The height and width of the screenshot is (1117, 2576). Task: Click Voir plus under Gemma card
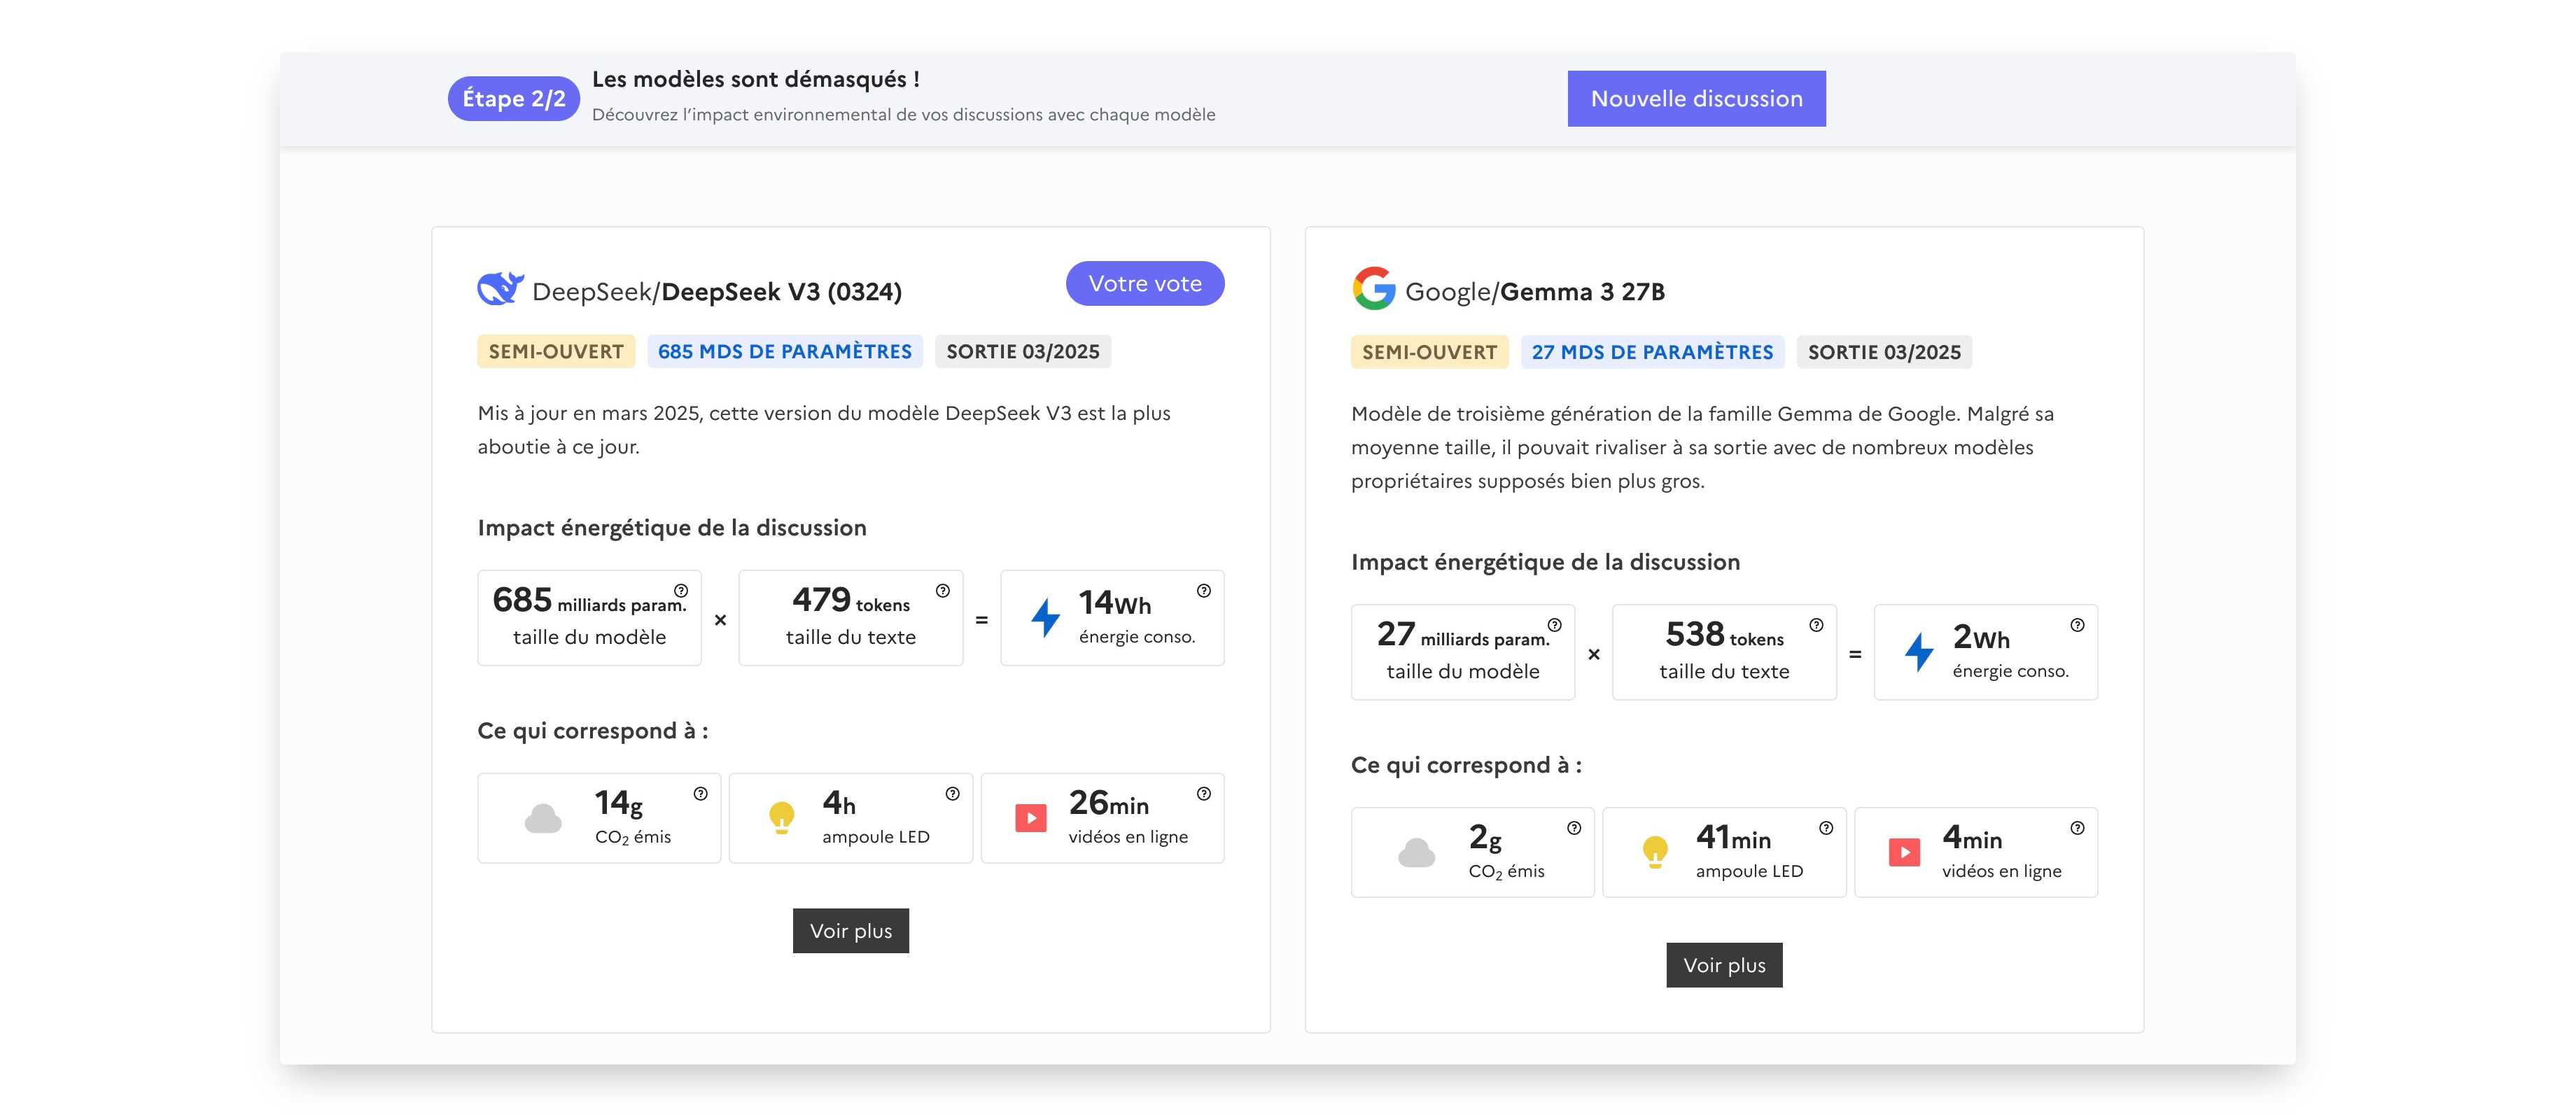(1724, 964)
